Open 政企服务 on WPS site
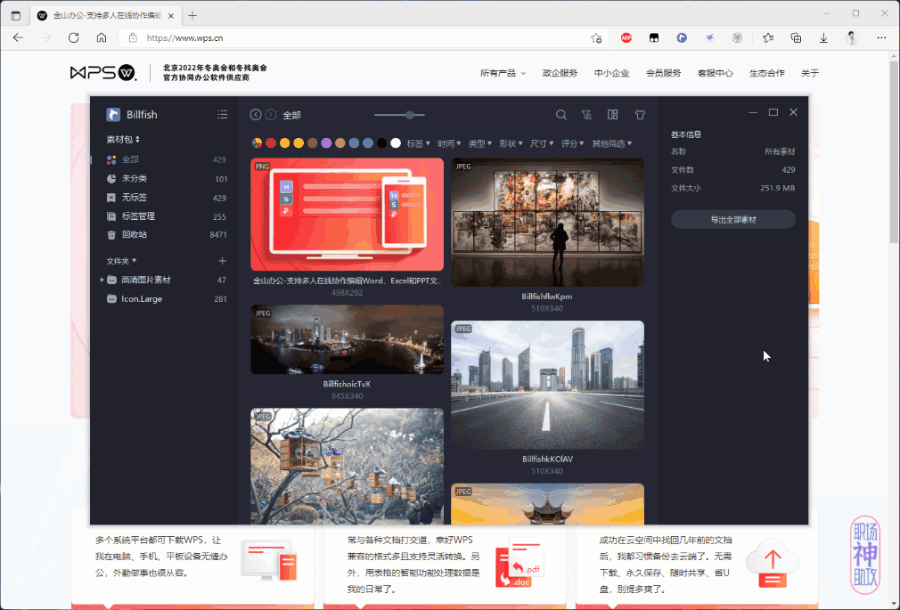The image size is (900, 610). point(560,73)
